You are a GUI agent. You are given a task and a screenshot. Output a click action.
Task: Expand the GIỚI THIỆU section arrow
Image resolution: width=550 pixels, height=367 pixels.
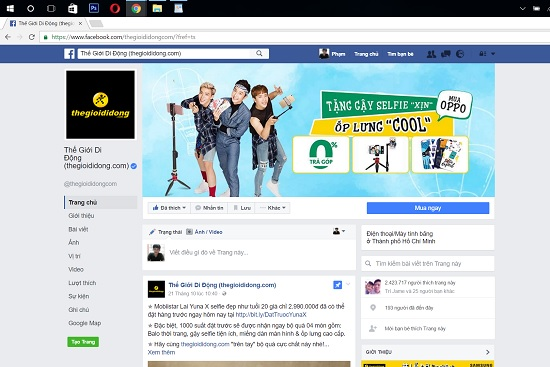[488, 352]
